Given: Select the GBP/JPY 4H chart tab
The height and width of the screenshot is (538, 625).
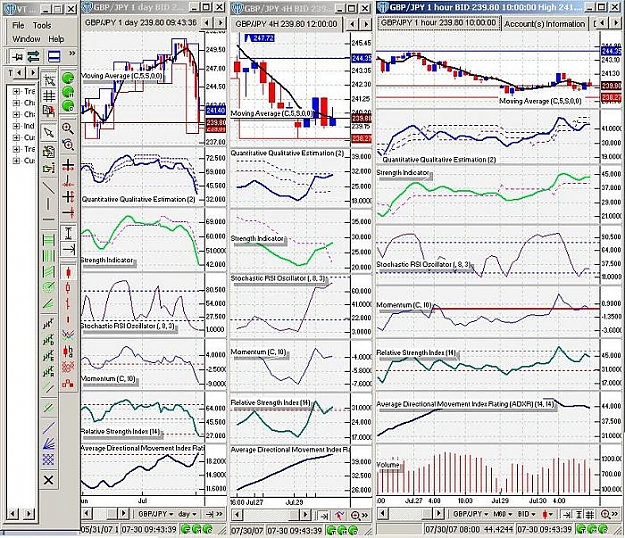Looking at the screenshot, I should pyautogui.click(x=286, y=24).
